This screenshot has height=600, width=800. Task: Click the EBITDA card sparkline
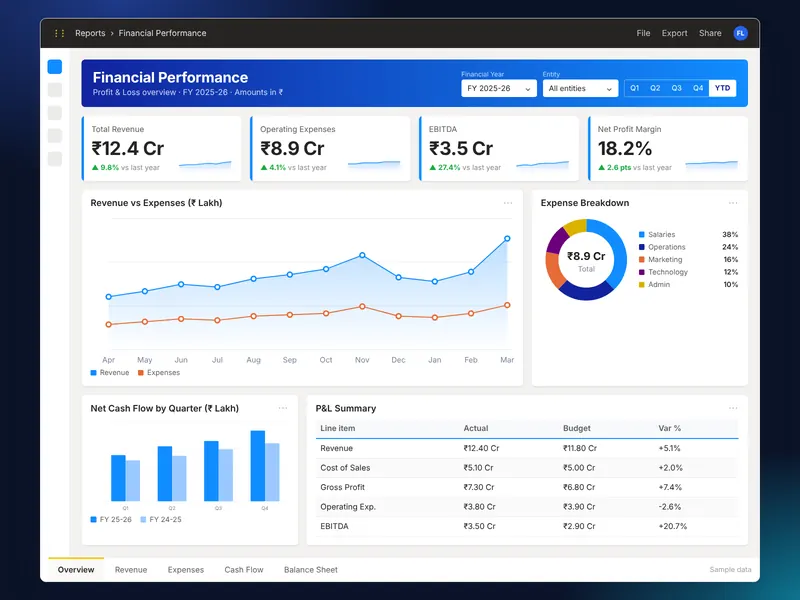click(542, 165)
